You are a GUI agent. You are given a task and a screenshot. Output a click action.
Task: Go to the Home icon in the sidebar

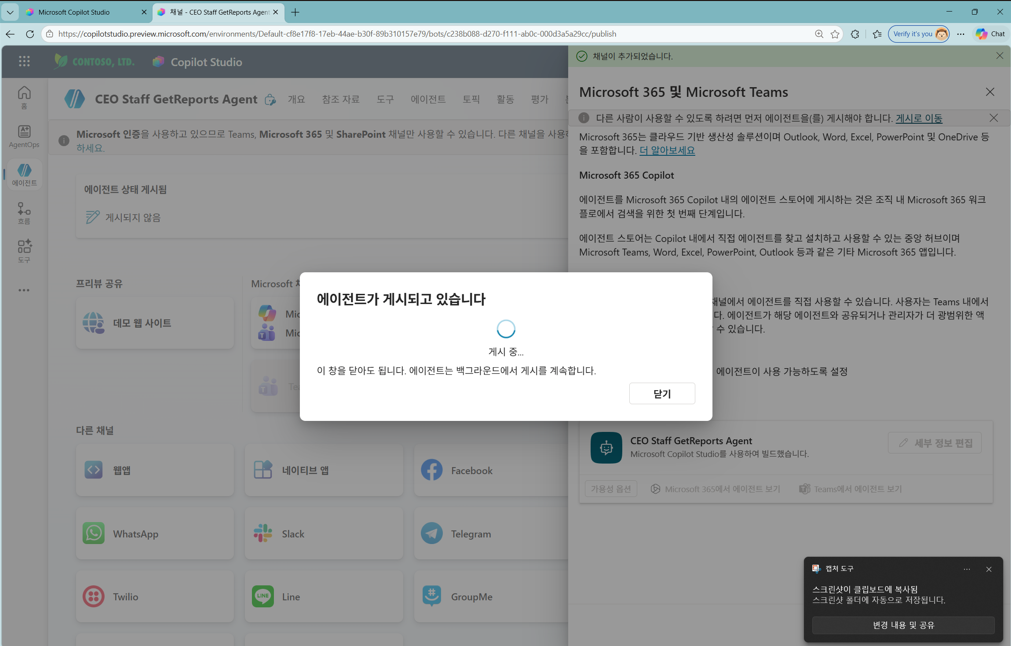tap(24, 97)
